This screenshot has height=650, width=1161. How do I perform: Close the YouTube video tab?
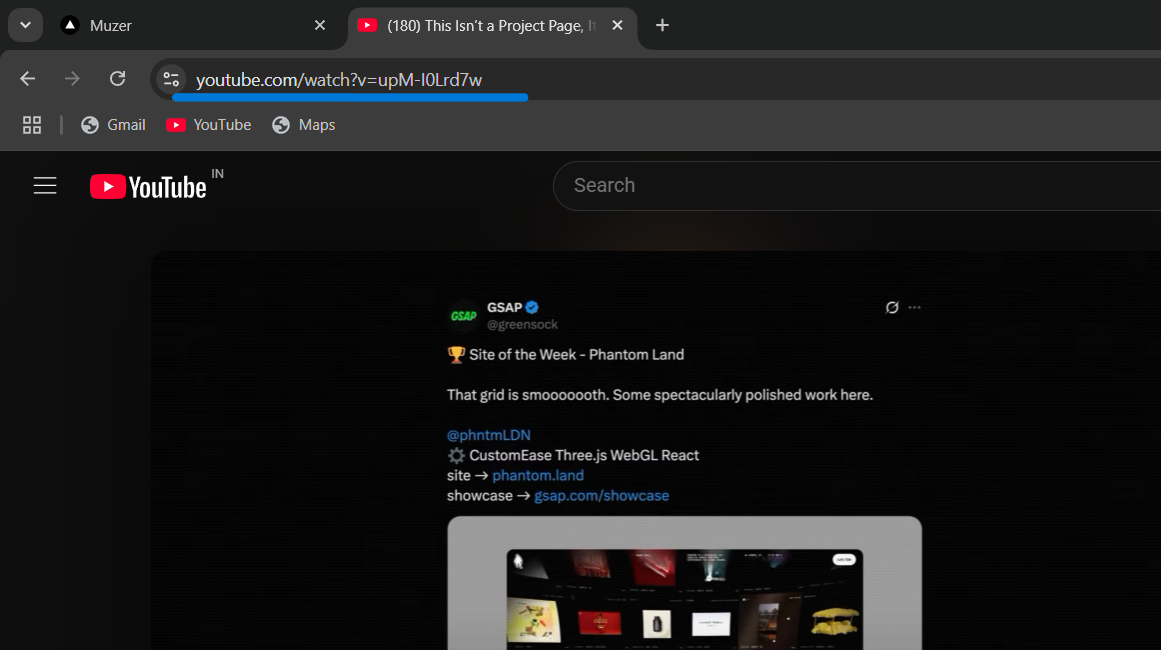618,25
